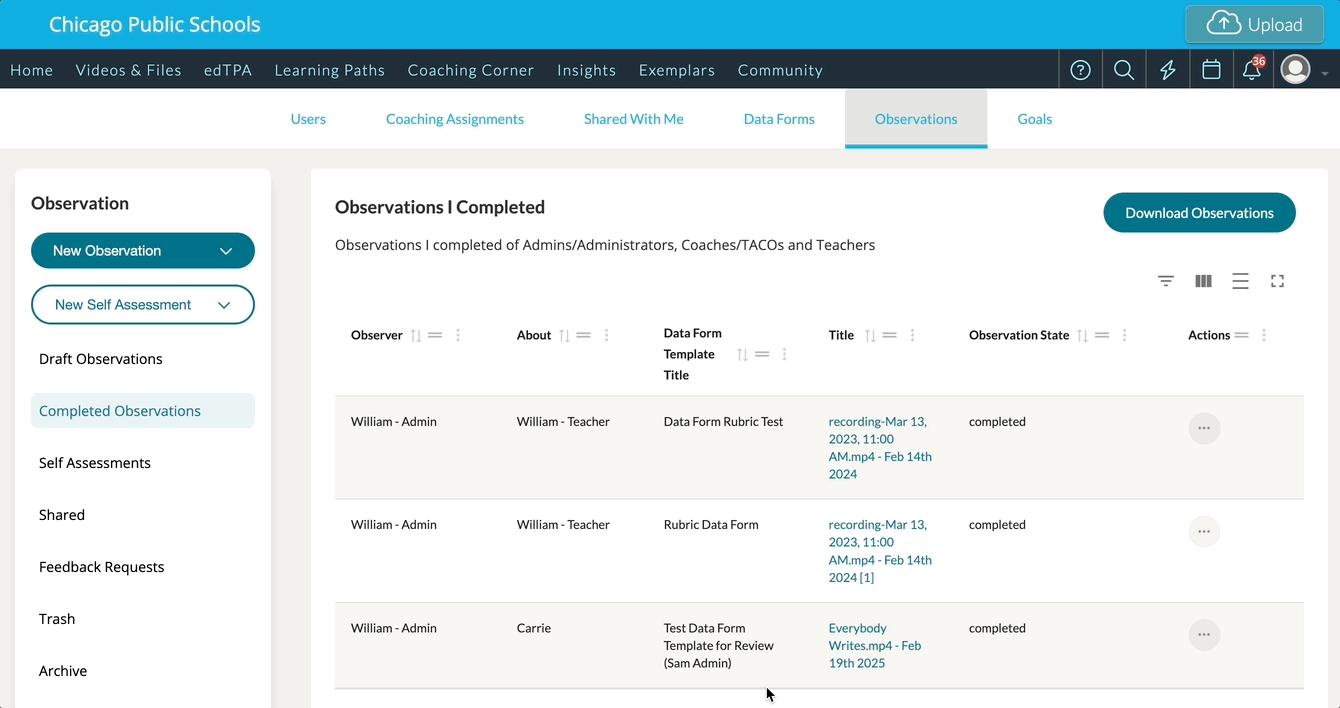Click the Download Observations button
Screen dimensions: 1340x708
coord(1199,213)
